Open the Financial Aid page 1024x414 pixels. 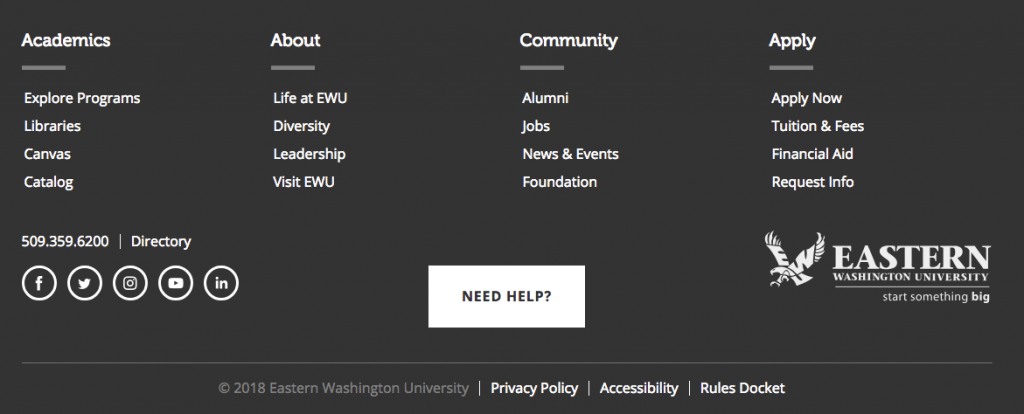click(812, 154)
